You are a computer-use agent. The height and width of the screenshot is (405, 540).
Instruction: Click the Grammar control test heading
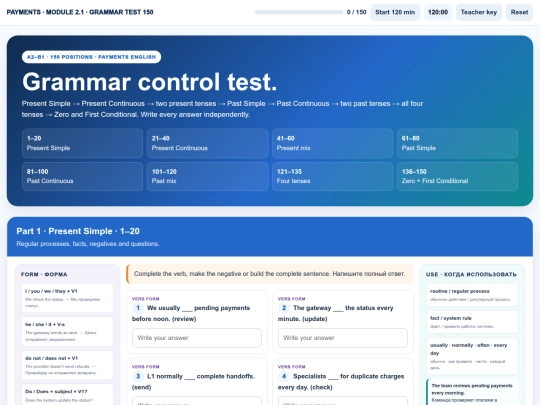149,82
